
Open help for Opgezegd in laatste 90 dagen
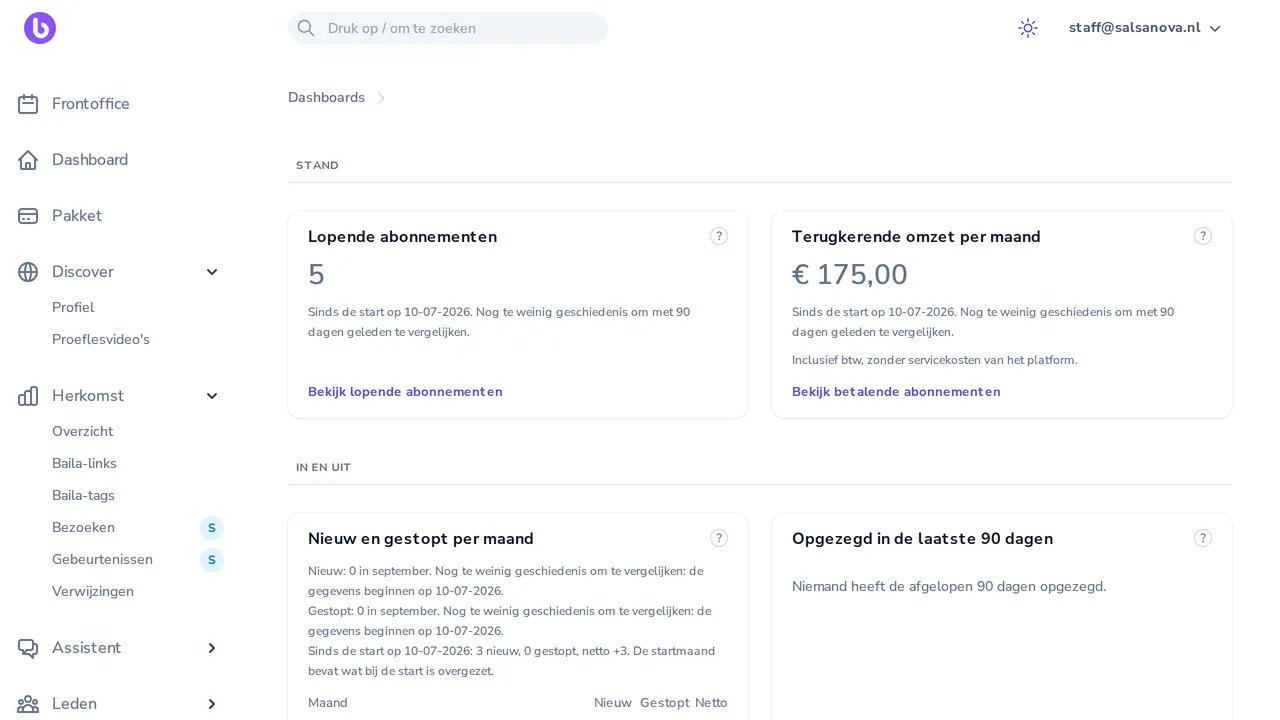(1203, 538)
